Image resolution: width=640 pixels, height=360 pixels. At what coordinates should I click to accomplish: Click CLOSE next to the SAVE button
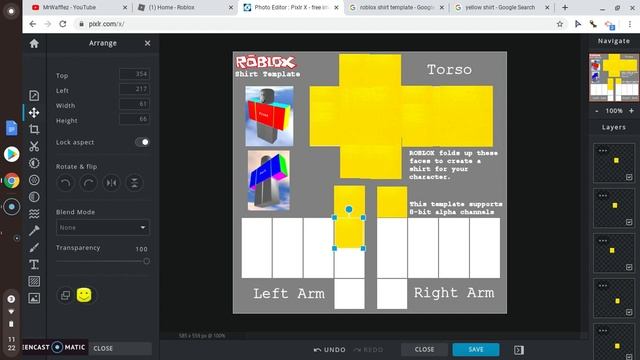pyautogui.click(x=424, y=349)
